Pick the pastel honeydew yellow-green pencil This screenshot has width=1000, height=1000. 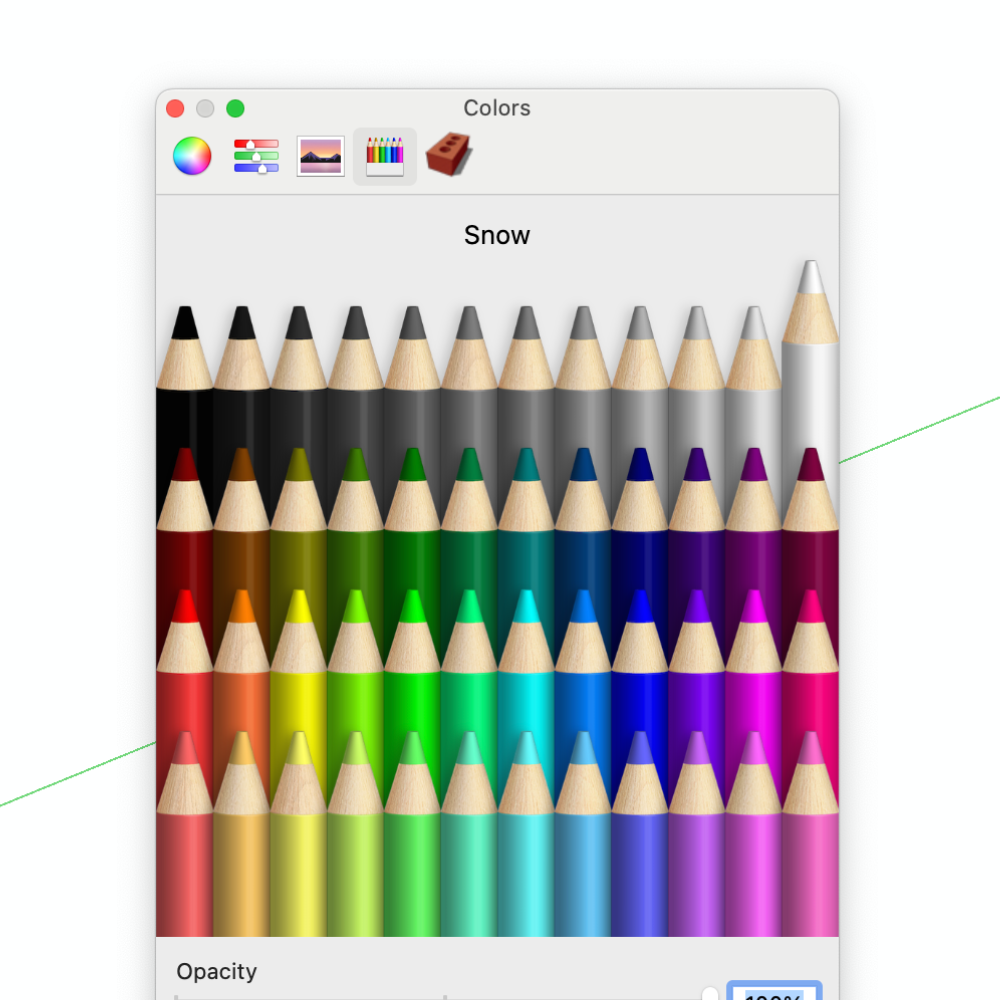click(355, 833)
